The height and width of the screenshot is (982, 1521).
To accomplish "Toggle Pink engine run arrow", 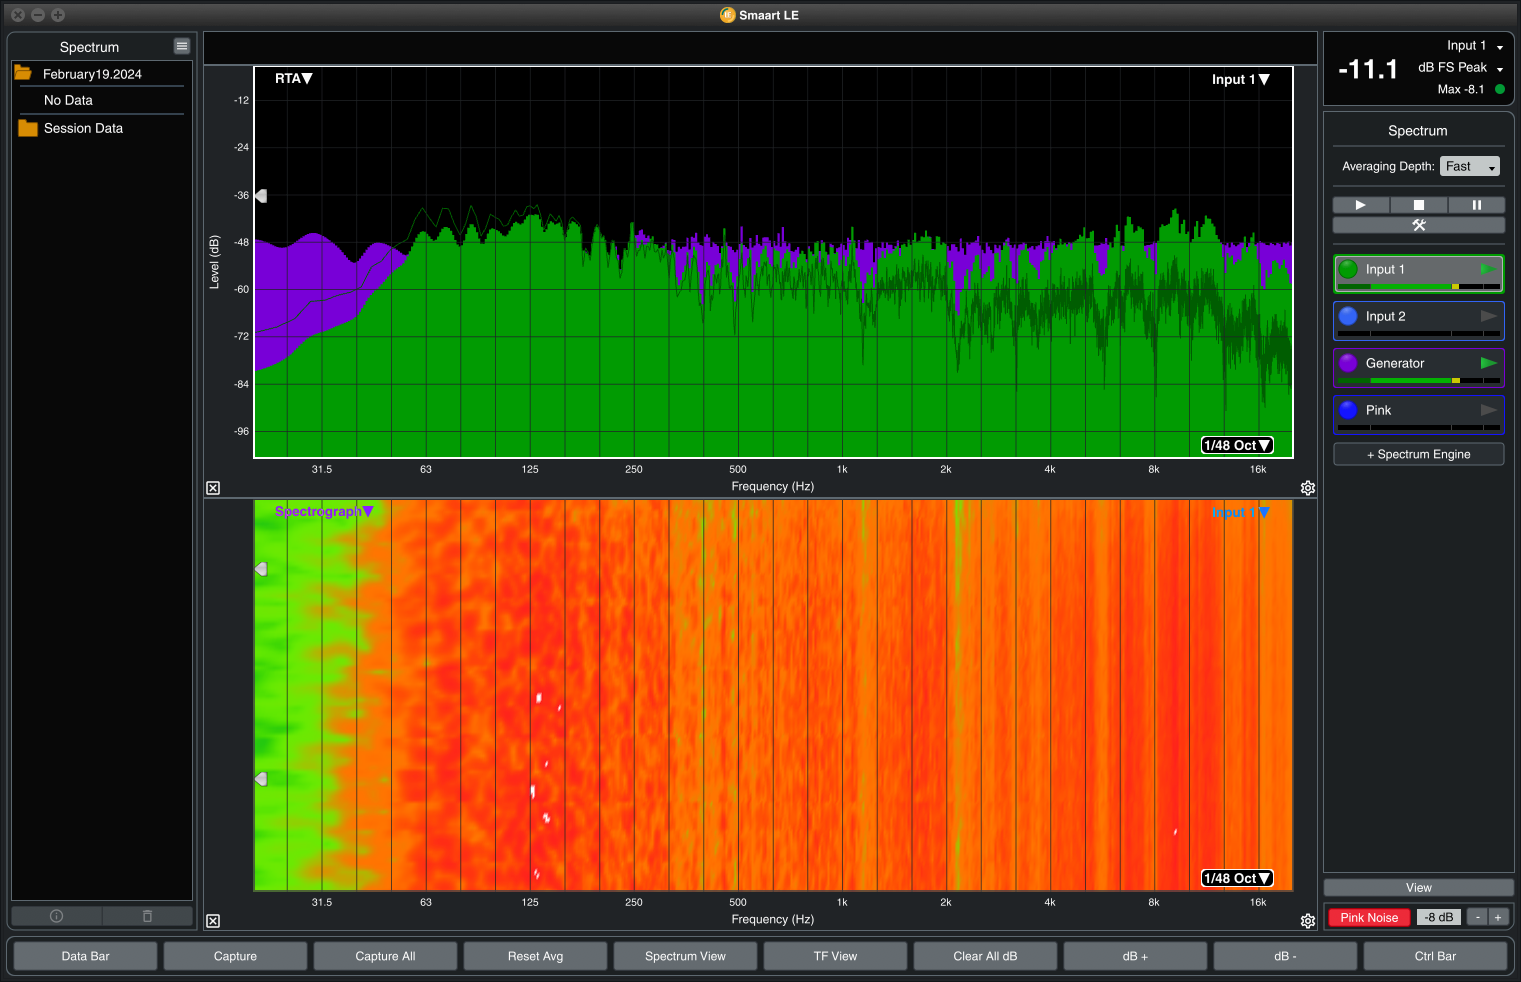I will [1489, 410].
